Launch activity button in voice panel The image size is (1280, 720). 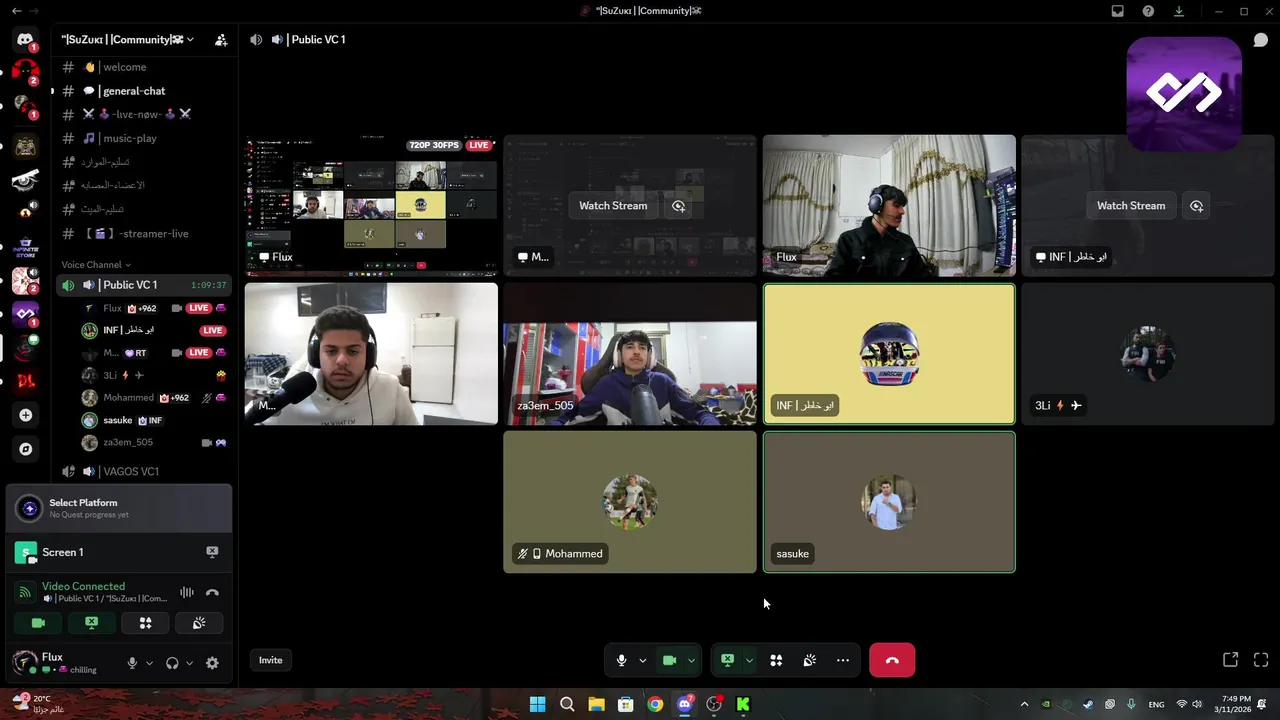(x=145, y=623)
